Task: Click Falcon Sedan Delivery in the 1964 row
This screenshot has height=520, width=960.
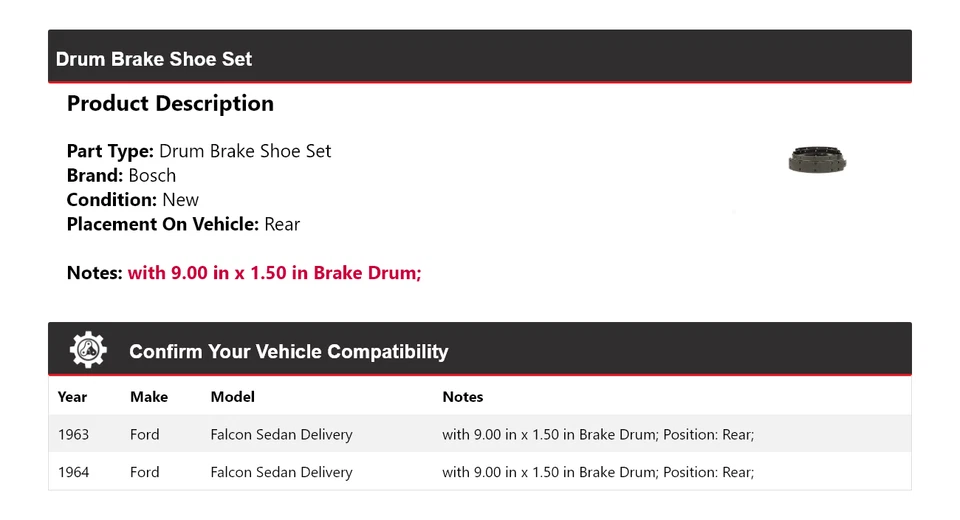Action: (x=281, y=472)
